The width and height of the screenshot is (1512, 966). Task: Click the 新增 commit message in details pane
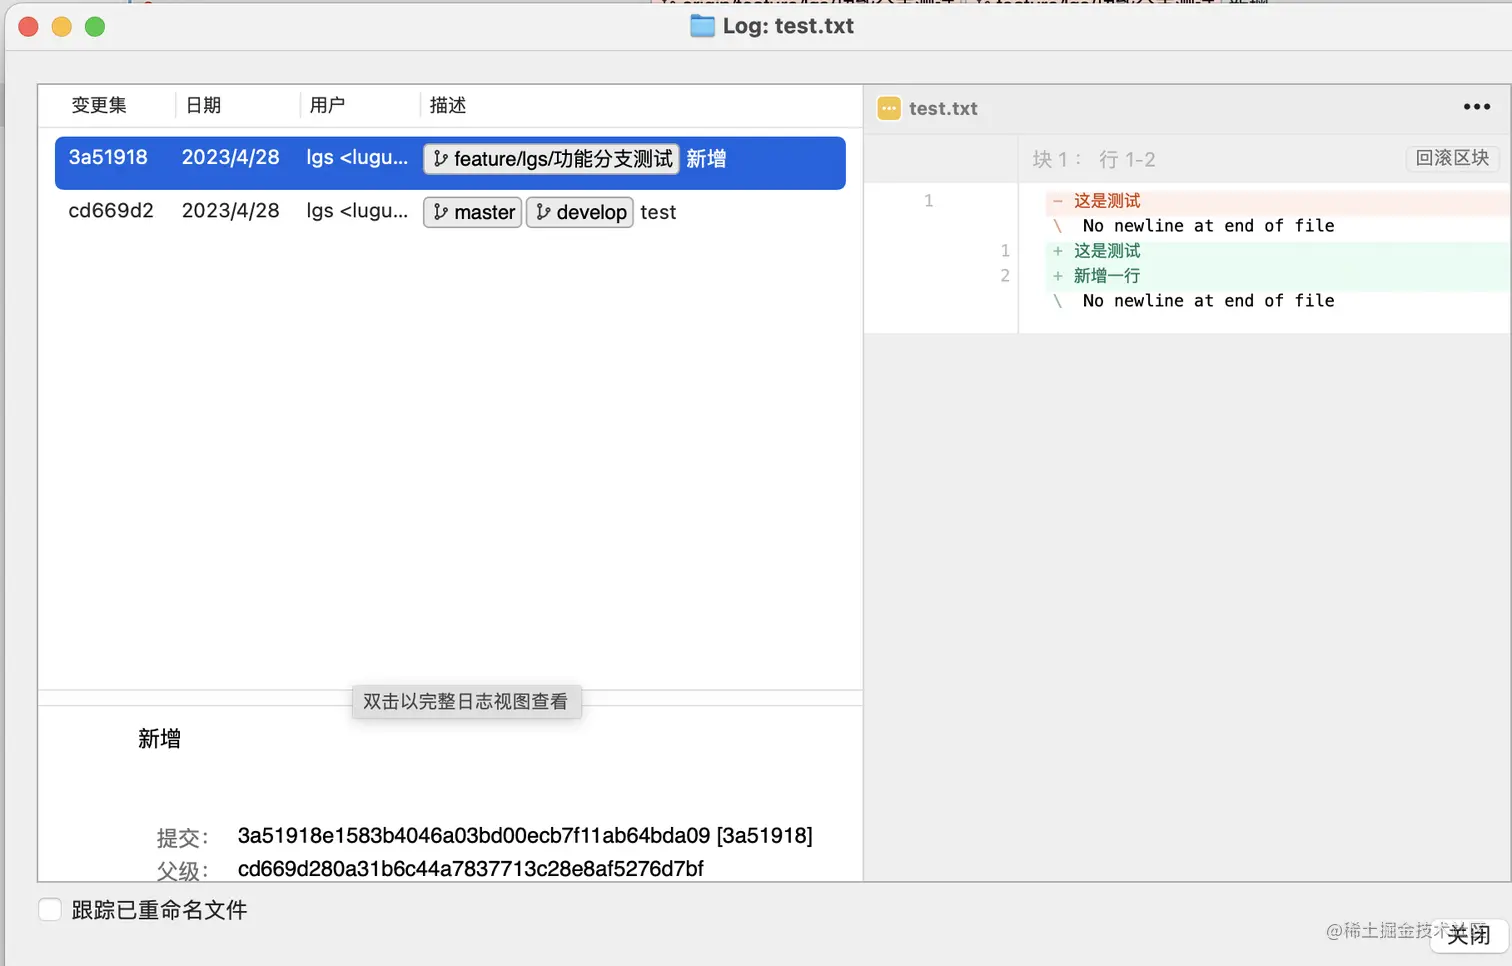pos(159,739)
